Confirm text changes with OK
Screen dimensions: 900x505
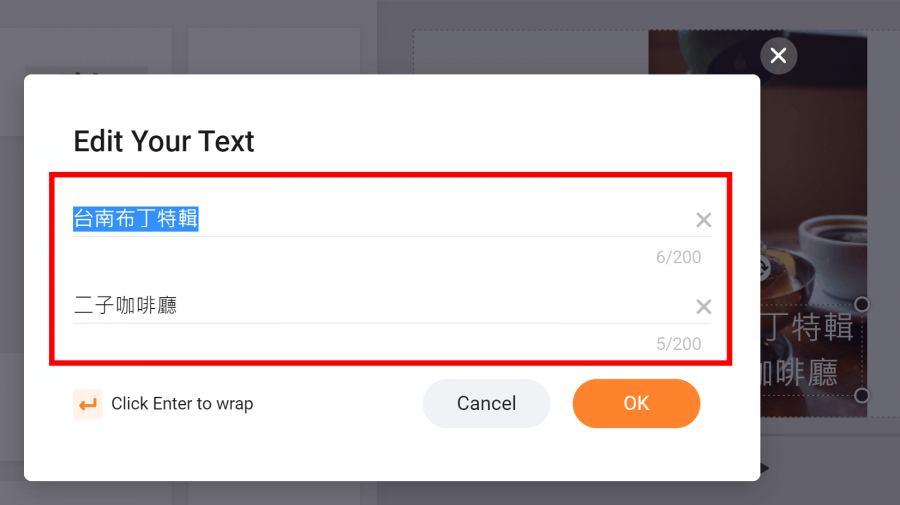click(x=636, y=403)
